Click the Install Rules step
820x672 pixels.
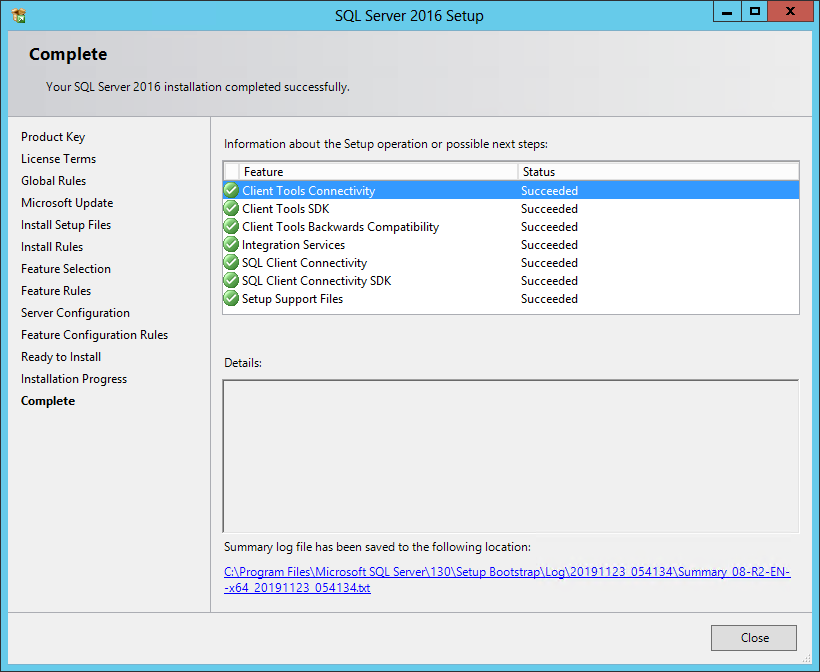point(52,247)
